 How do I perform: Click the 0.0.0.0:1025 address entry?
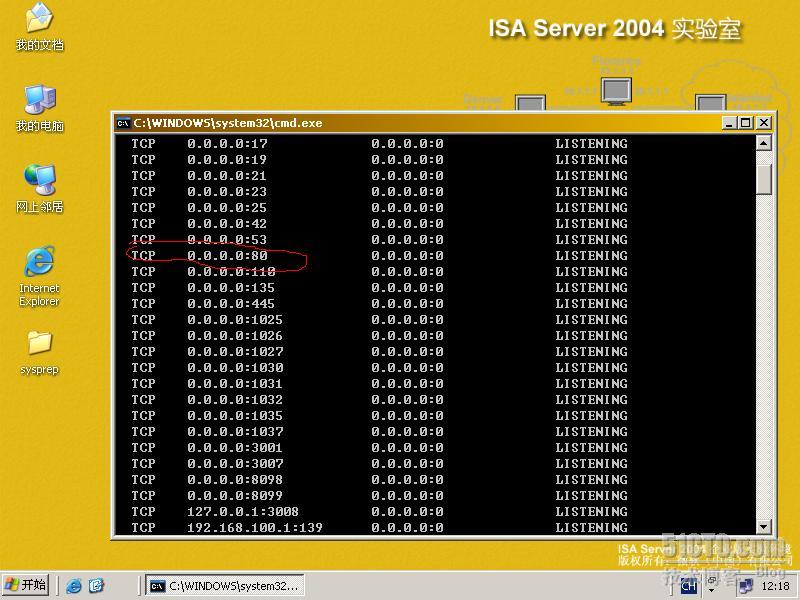coord(235,319)
